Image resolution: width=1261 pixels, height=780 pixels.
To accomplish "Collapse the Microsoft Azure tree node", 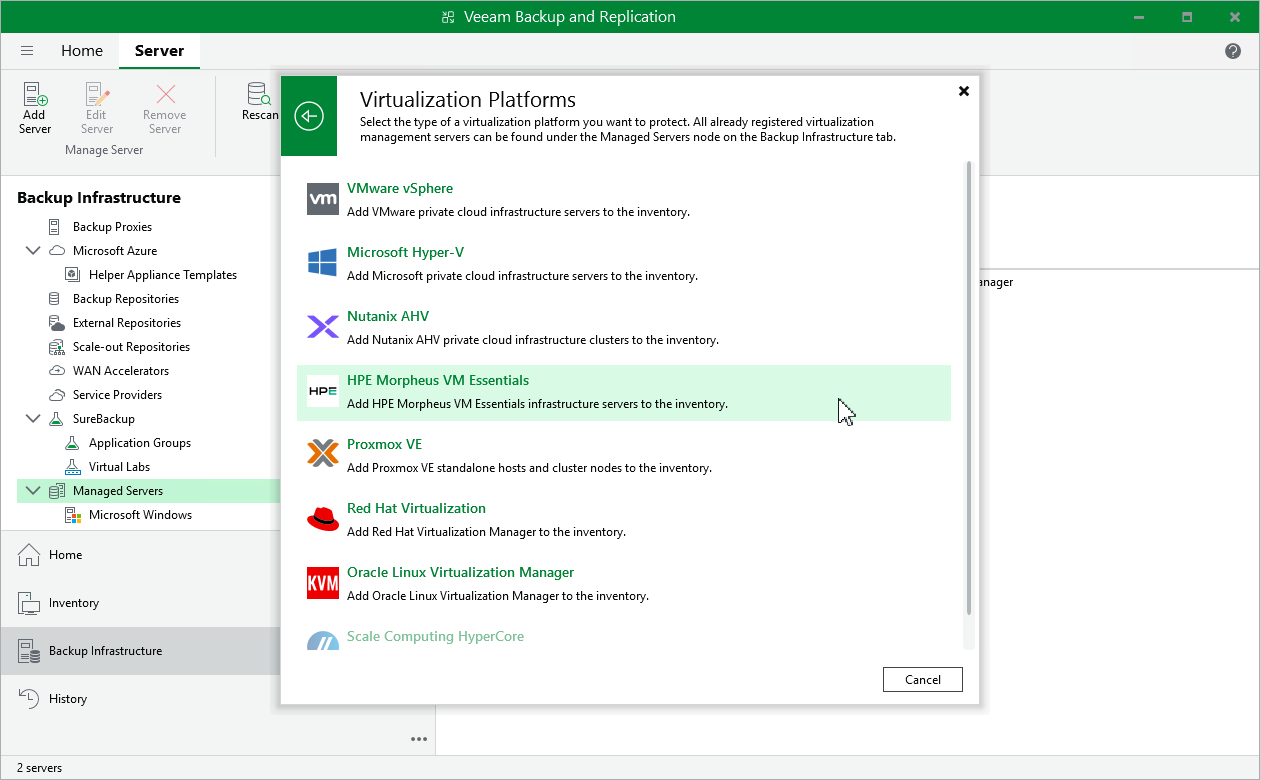I will [33, 251].
